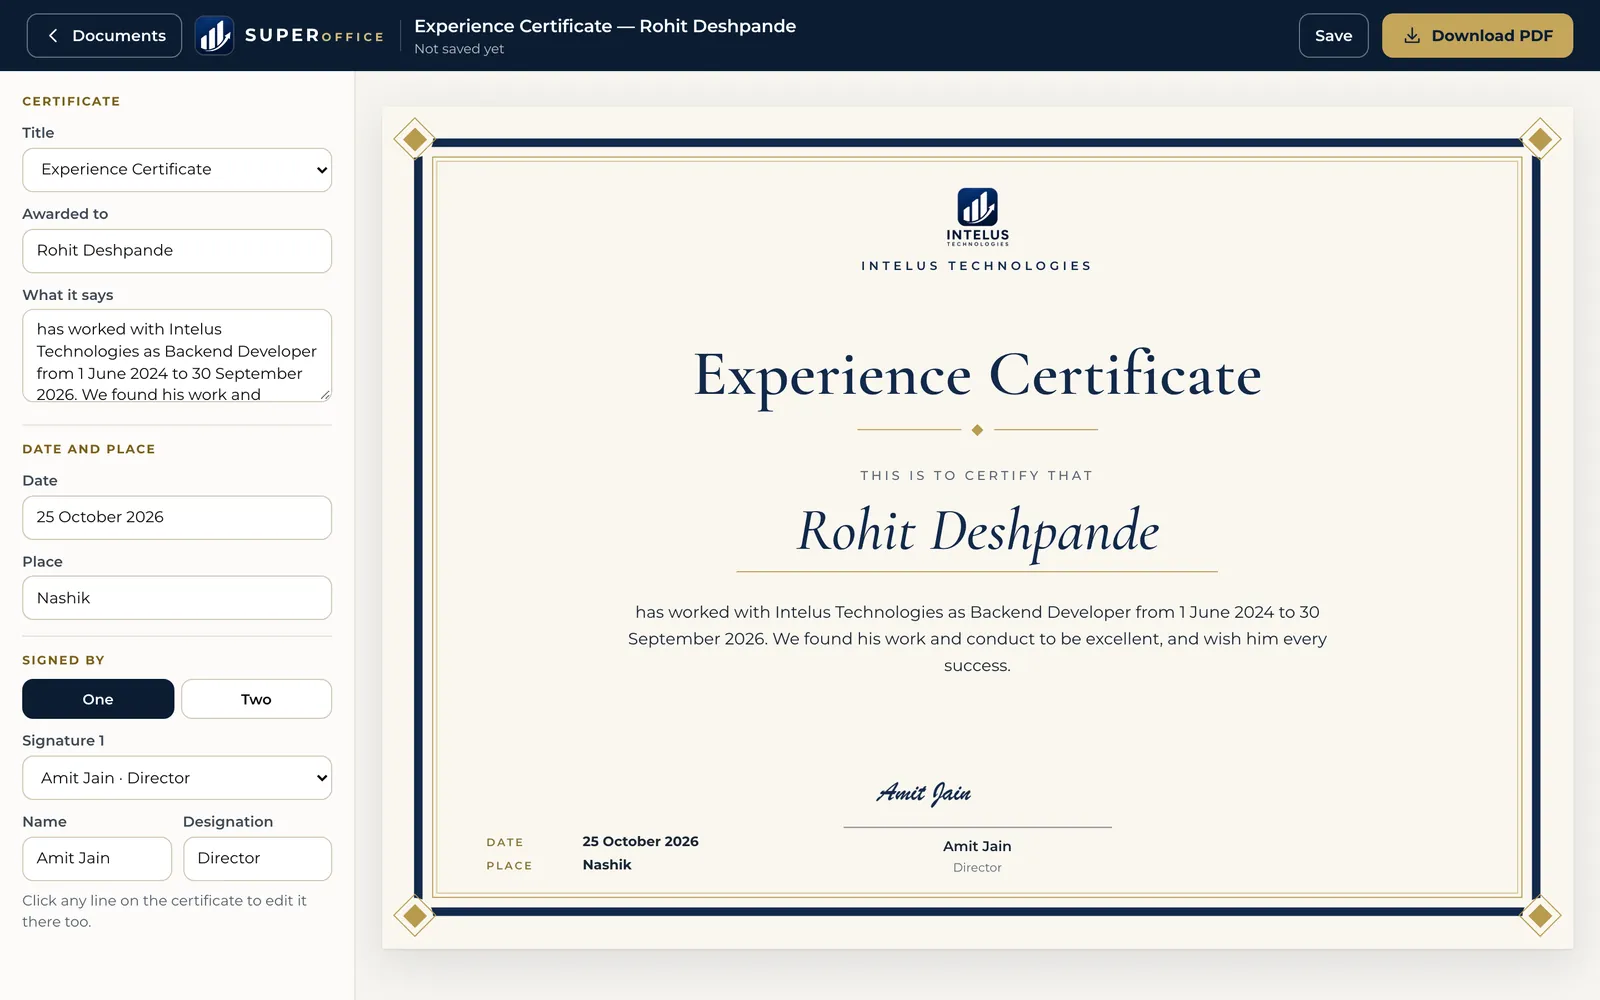
Task: Edit 25 October 2026 on the certificate
Action: (640, 842)
